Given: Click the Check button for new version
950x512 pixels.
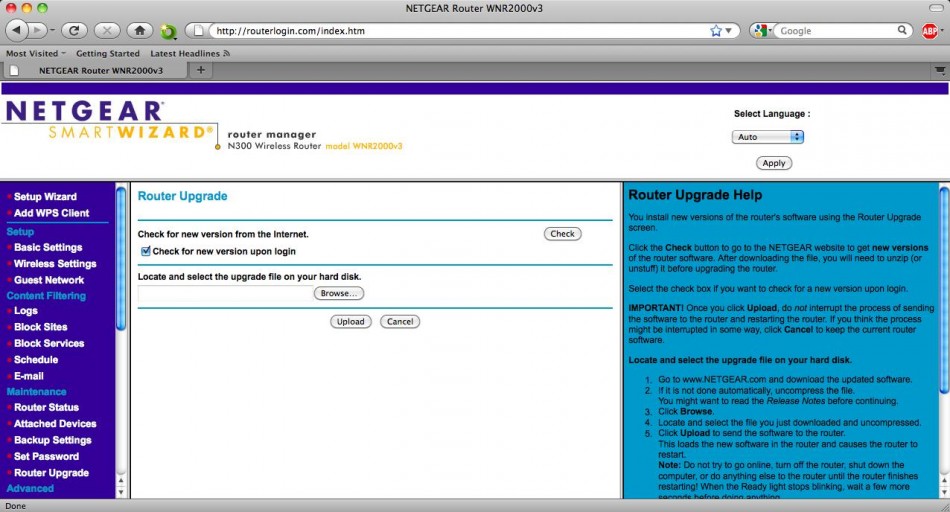Looking at the screenshot, I should point(563,234).
